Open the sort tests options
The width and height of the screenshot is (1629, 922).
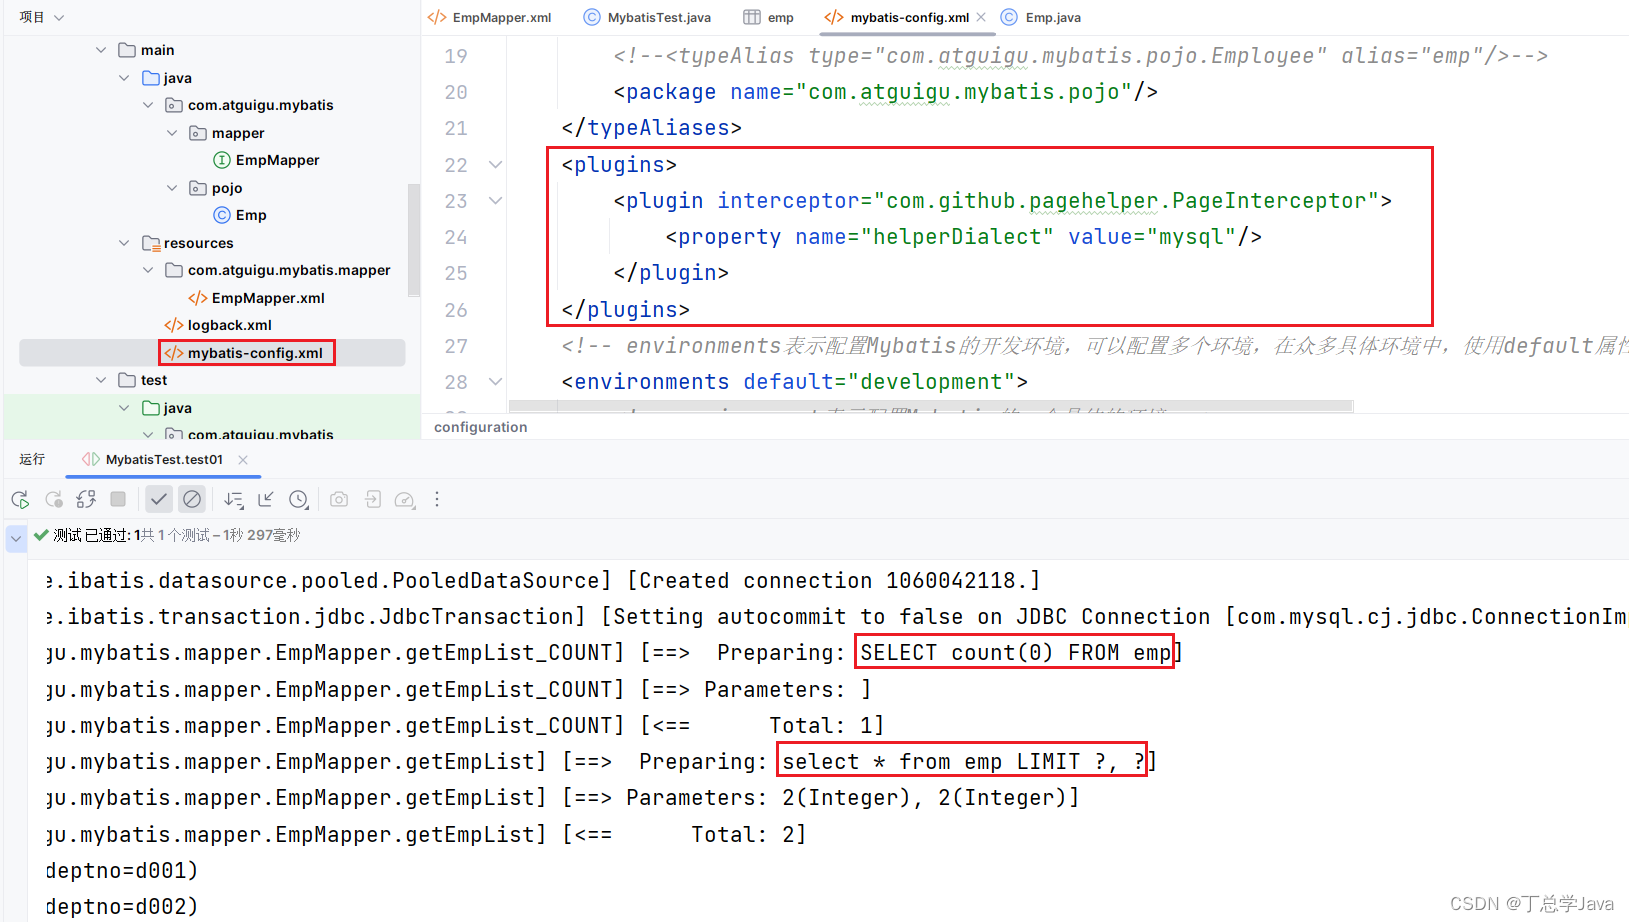point(234,499)
